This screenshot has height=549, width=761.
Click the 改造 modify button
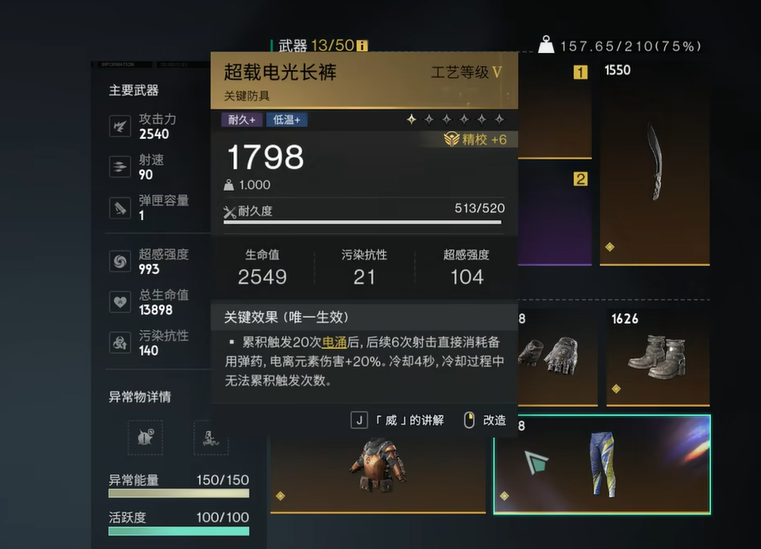[x=485, y=420]
